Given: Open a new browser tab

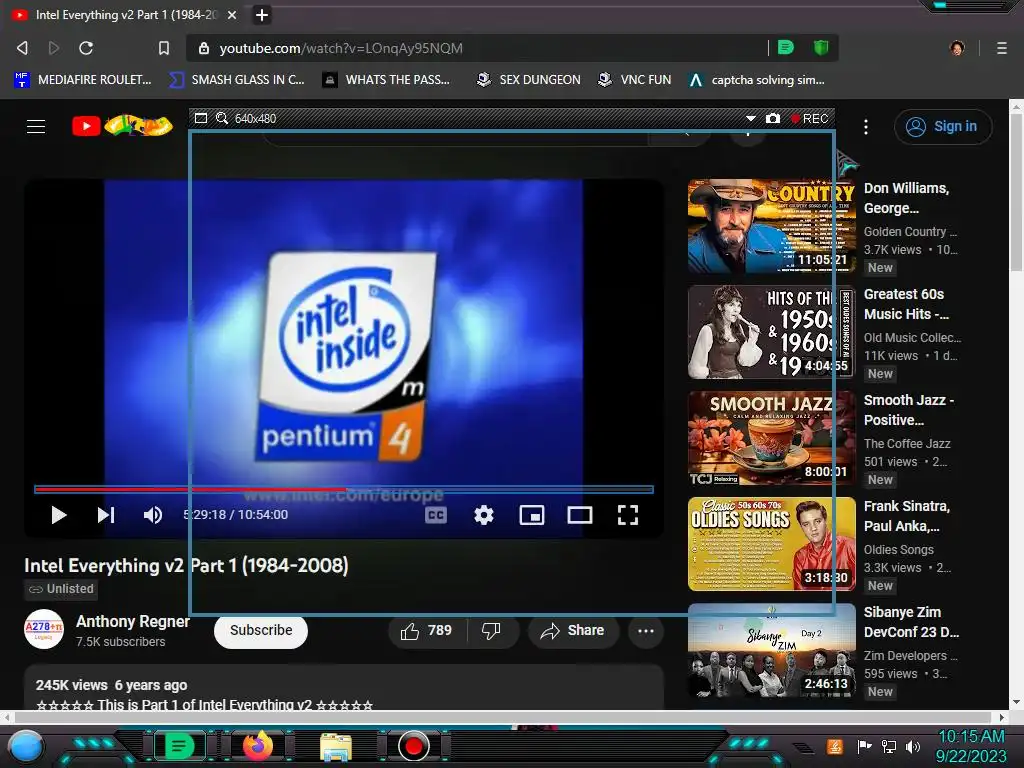Looking at the screenshot, I should pyautogui.click(x=261, y=14).
